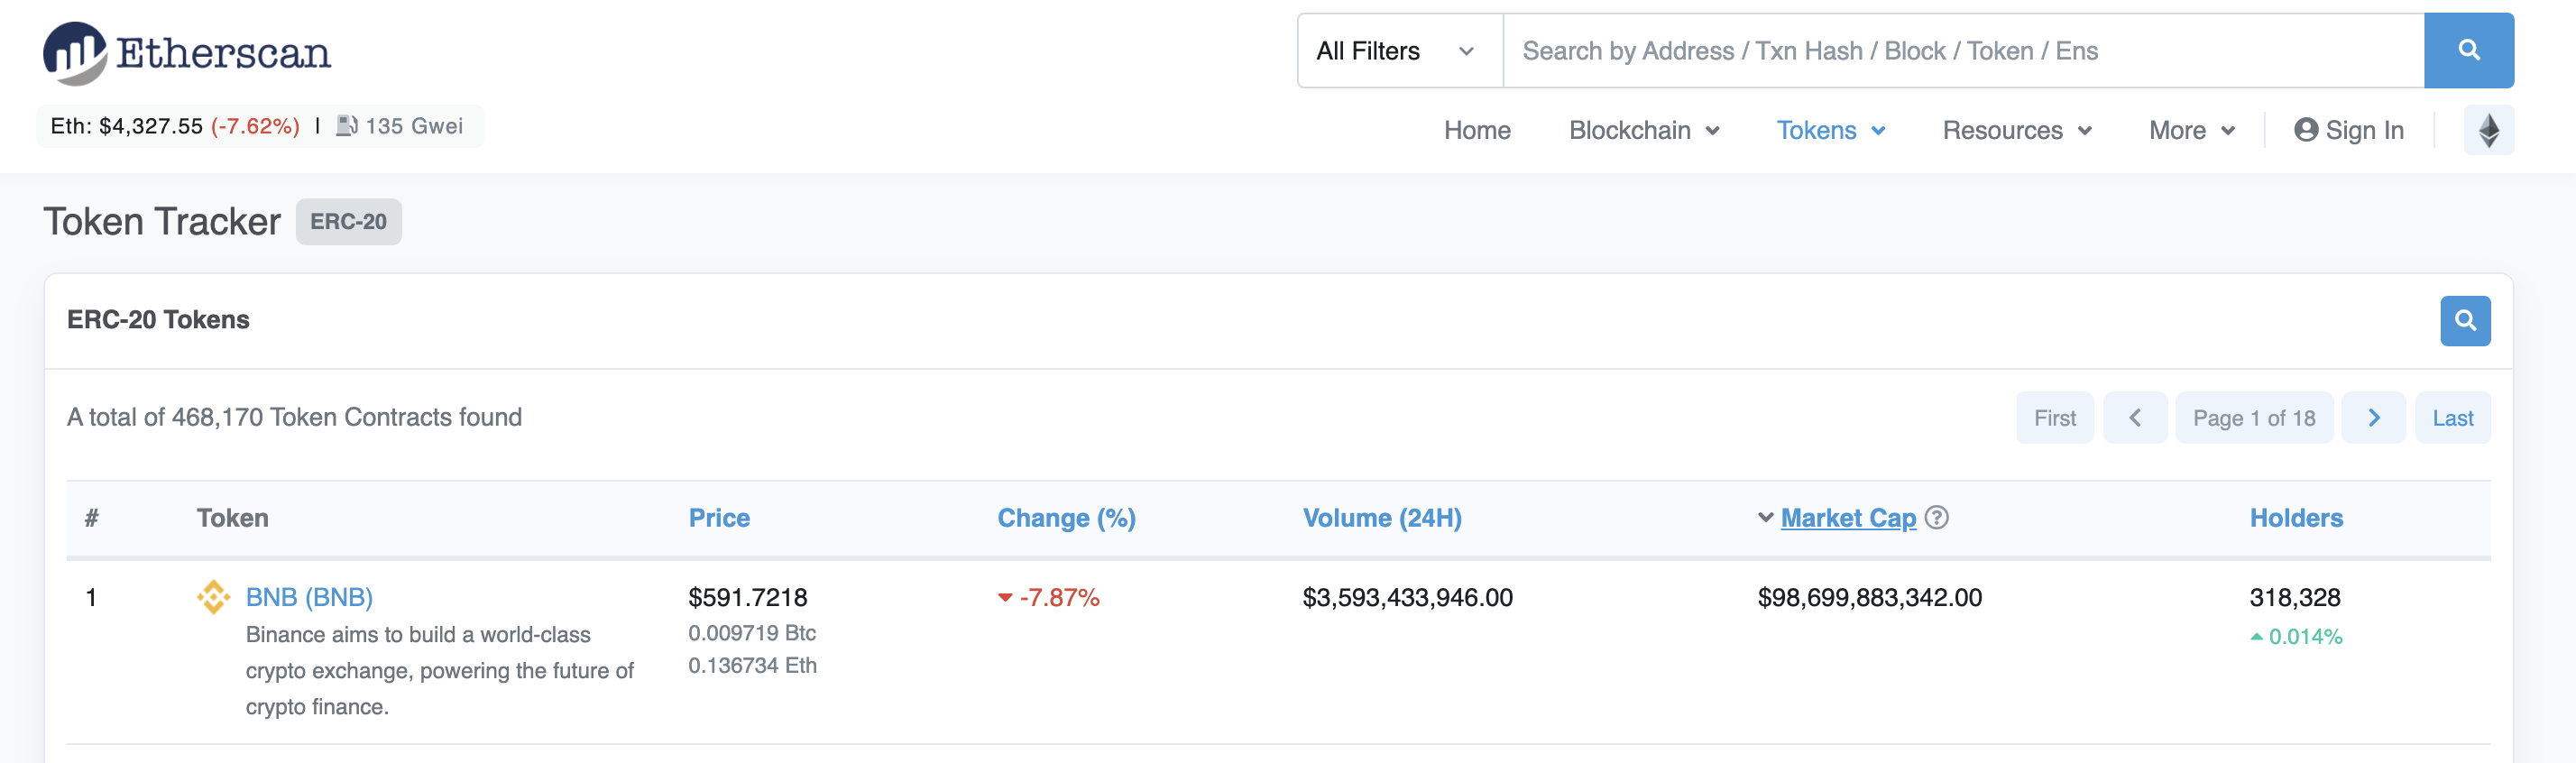Click the Etherscan logo
The height and width of the screenshot is (763, 2576).
pos(187,53)
